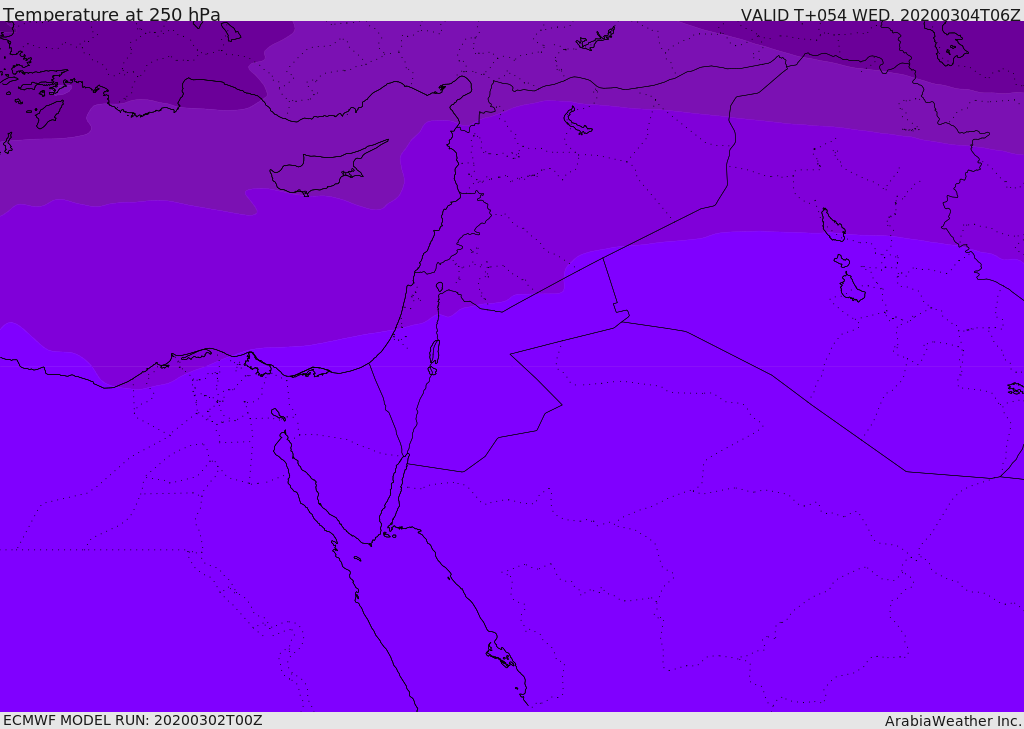Screen dimensions: 1024x729
Task: Click the Dead Sea outline on the map
Action: [x=434, y=353]
